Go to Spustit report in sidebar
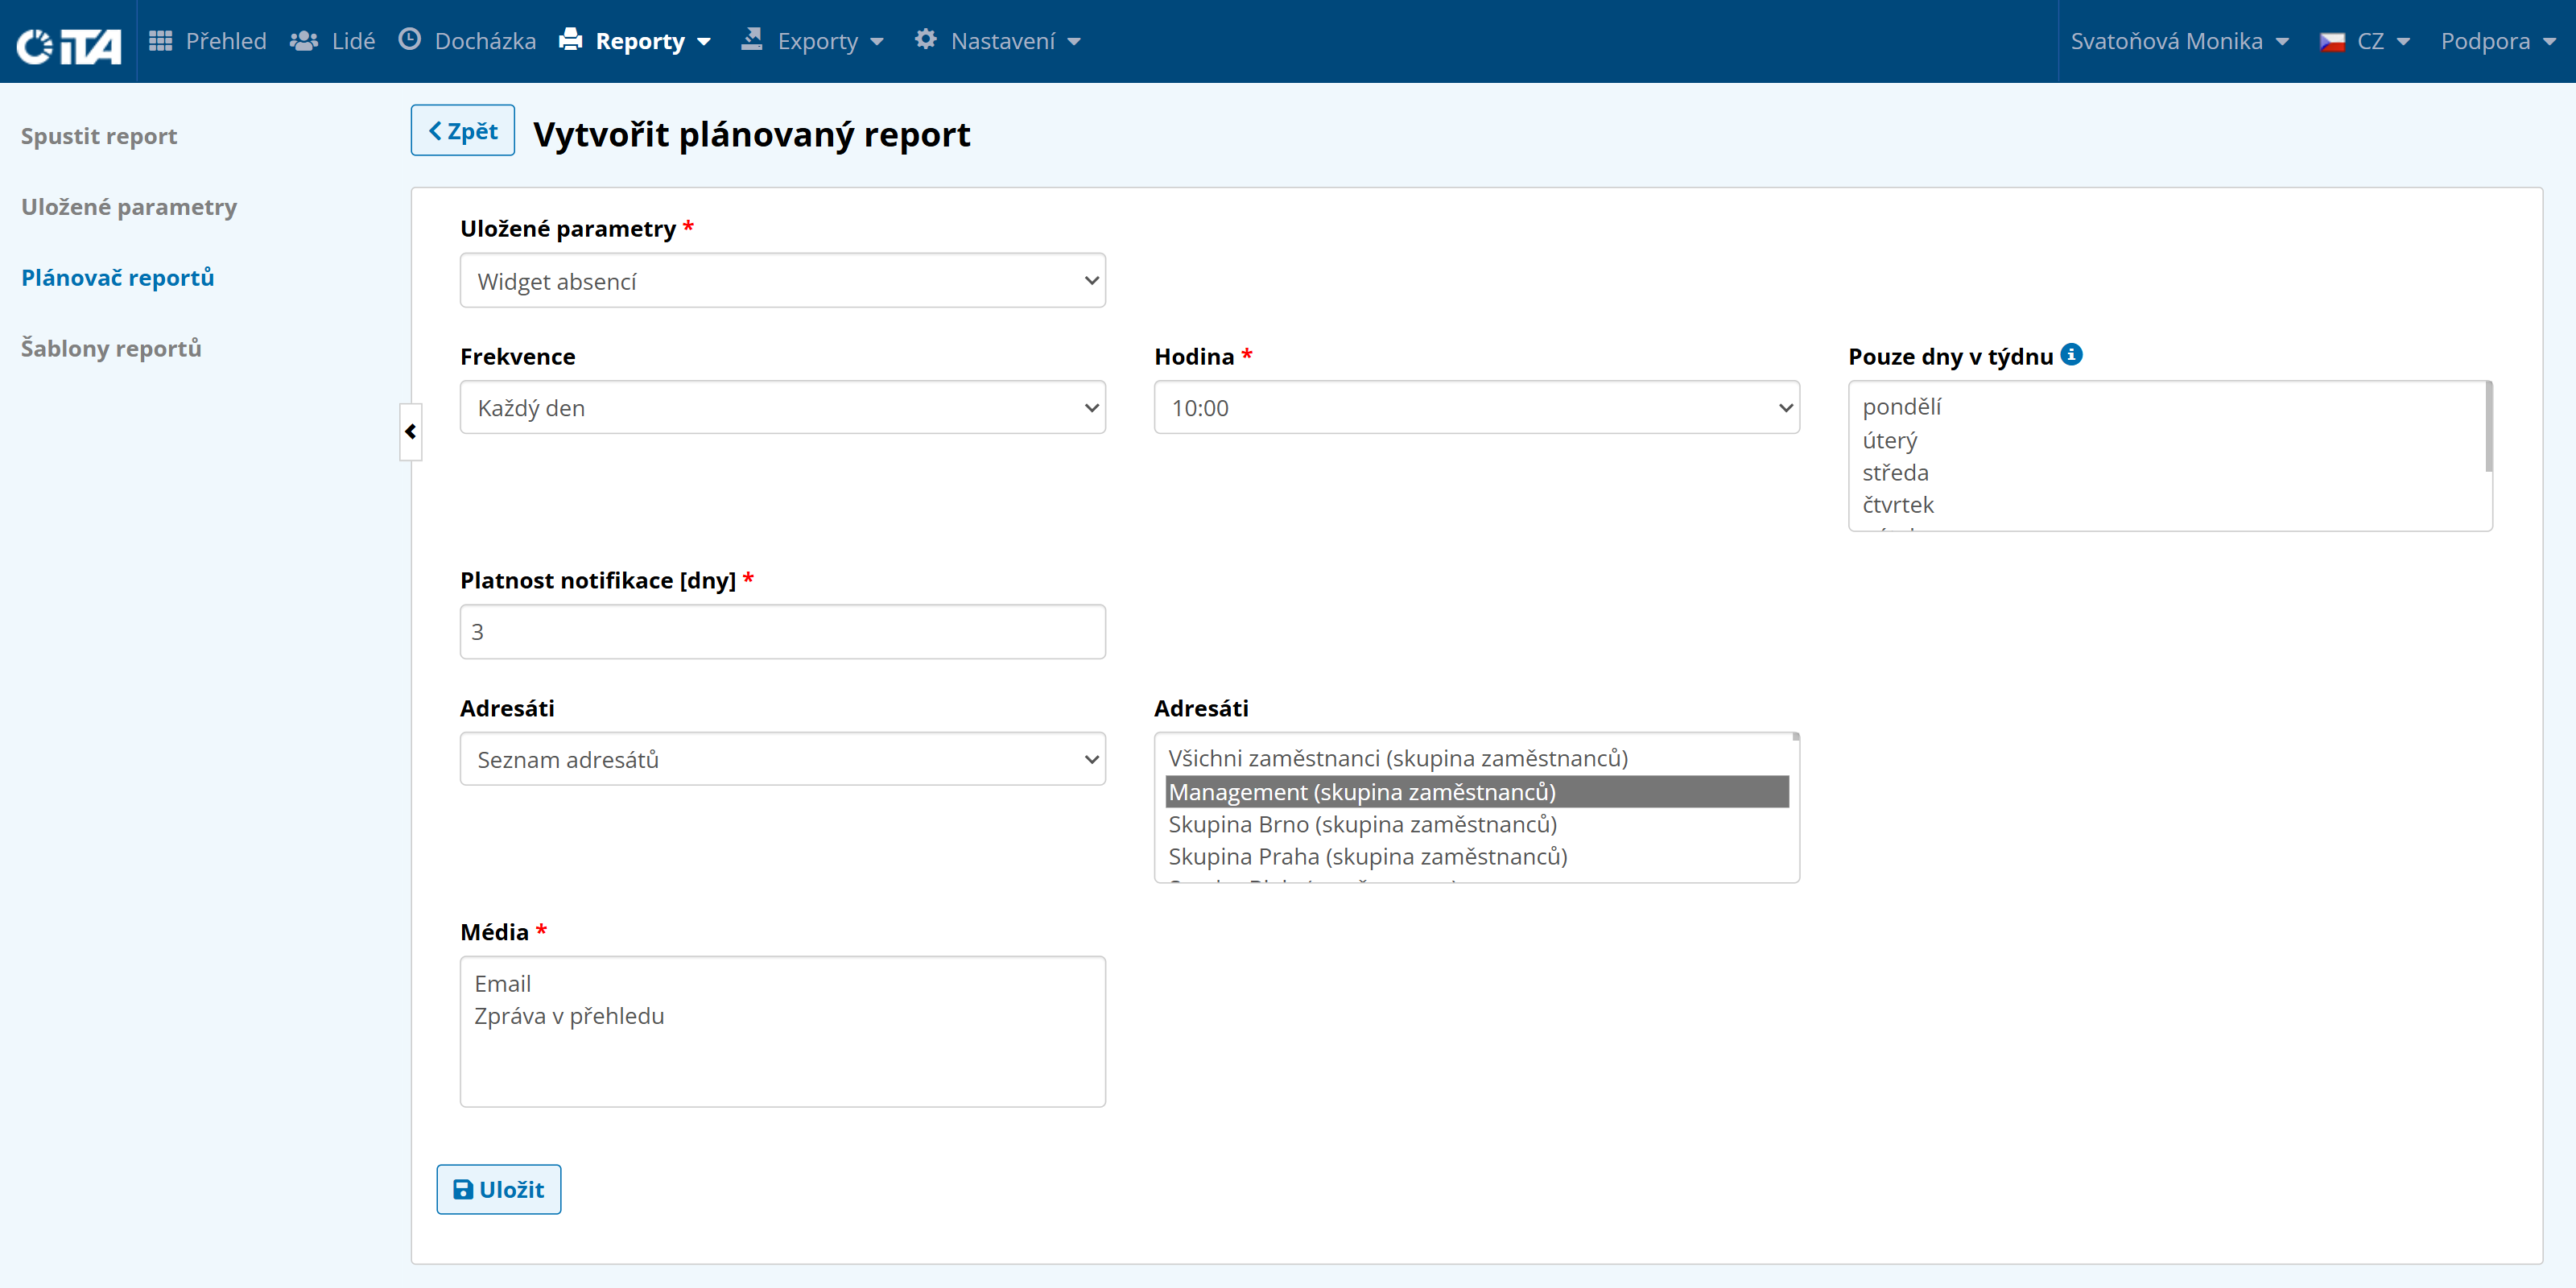 tap(99, 136)
